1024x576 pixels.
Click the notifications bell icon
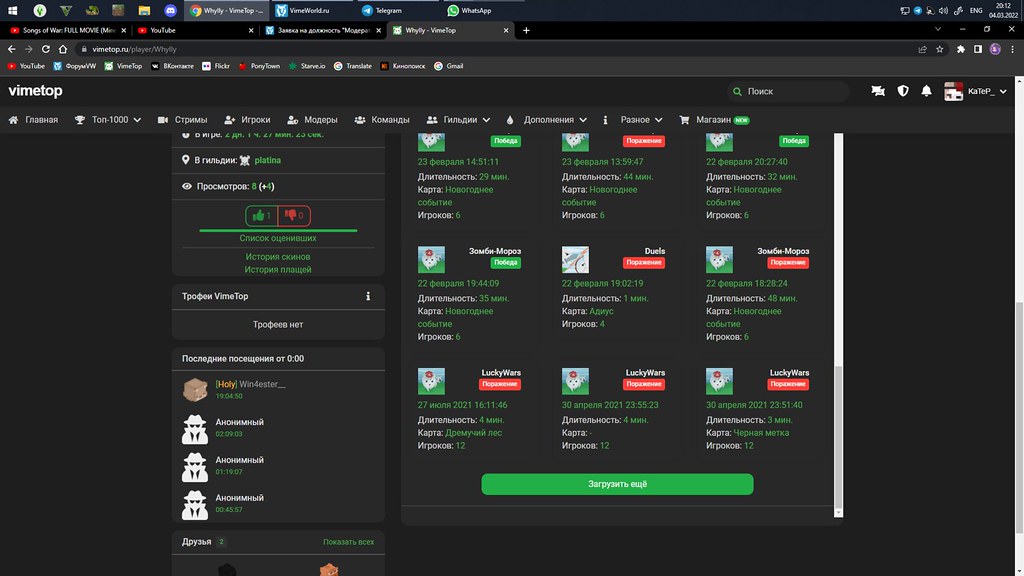[x=926, y=91]
